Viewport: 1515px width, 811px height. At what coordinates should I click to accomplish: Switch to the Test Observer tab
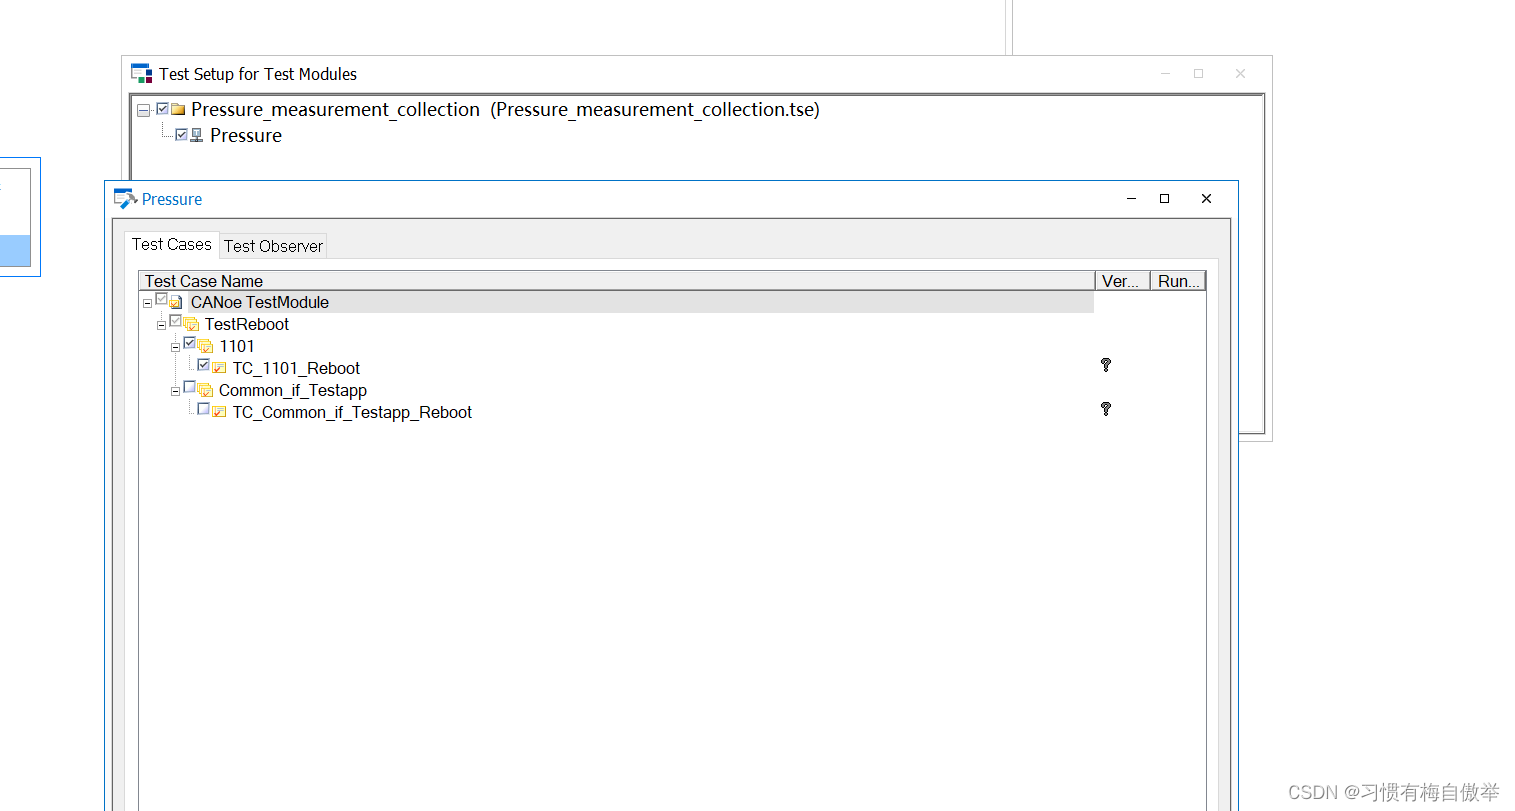[273, 246]
